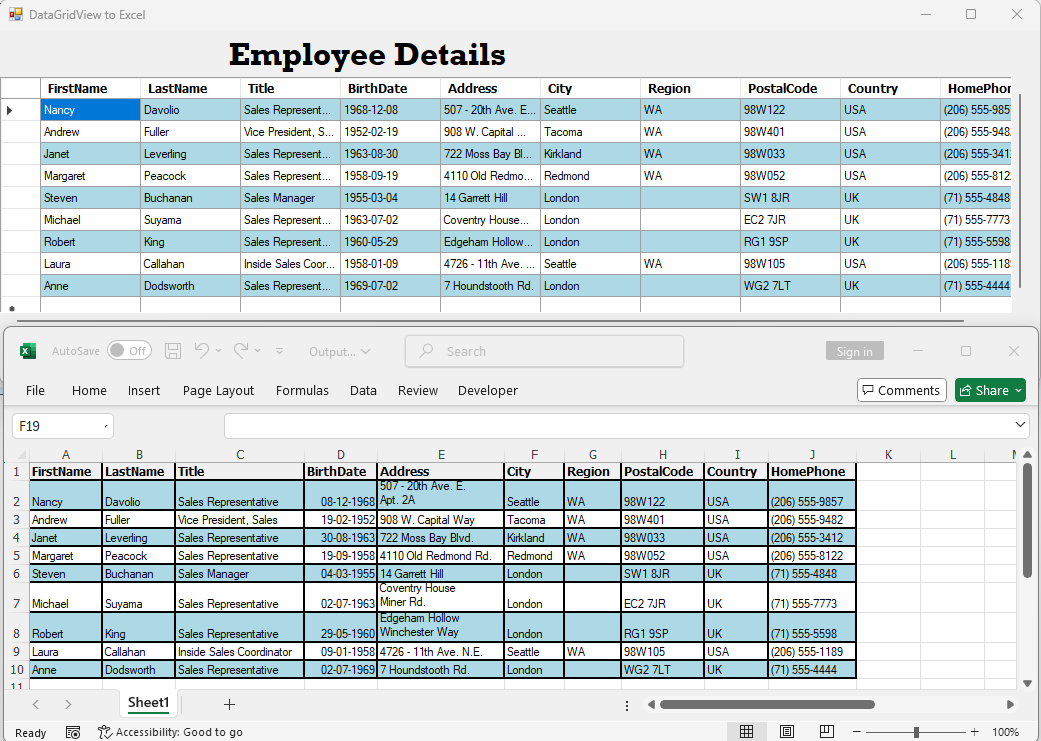Viewport: 1041px width, 741px height.
Task: Click the Share button
Action: [x=989, y=390]
